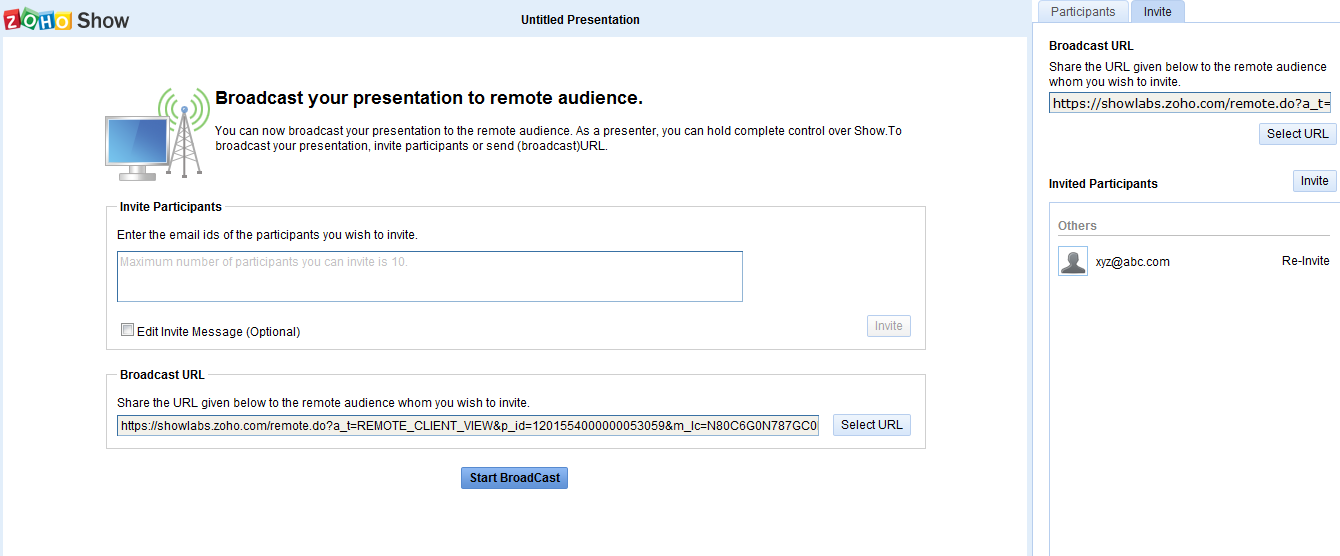Click the xyz@abc.com participant avatar icon
This screenshot has height=556, width=1340.
click(x=1073, y=261)
